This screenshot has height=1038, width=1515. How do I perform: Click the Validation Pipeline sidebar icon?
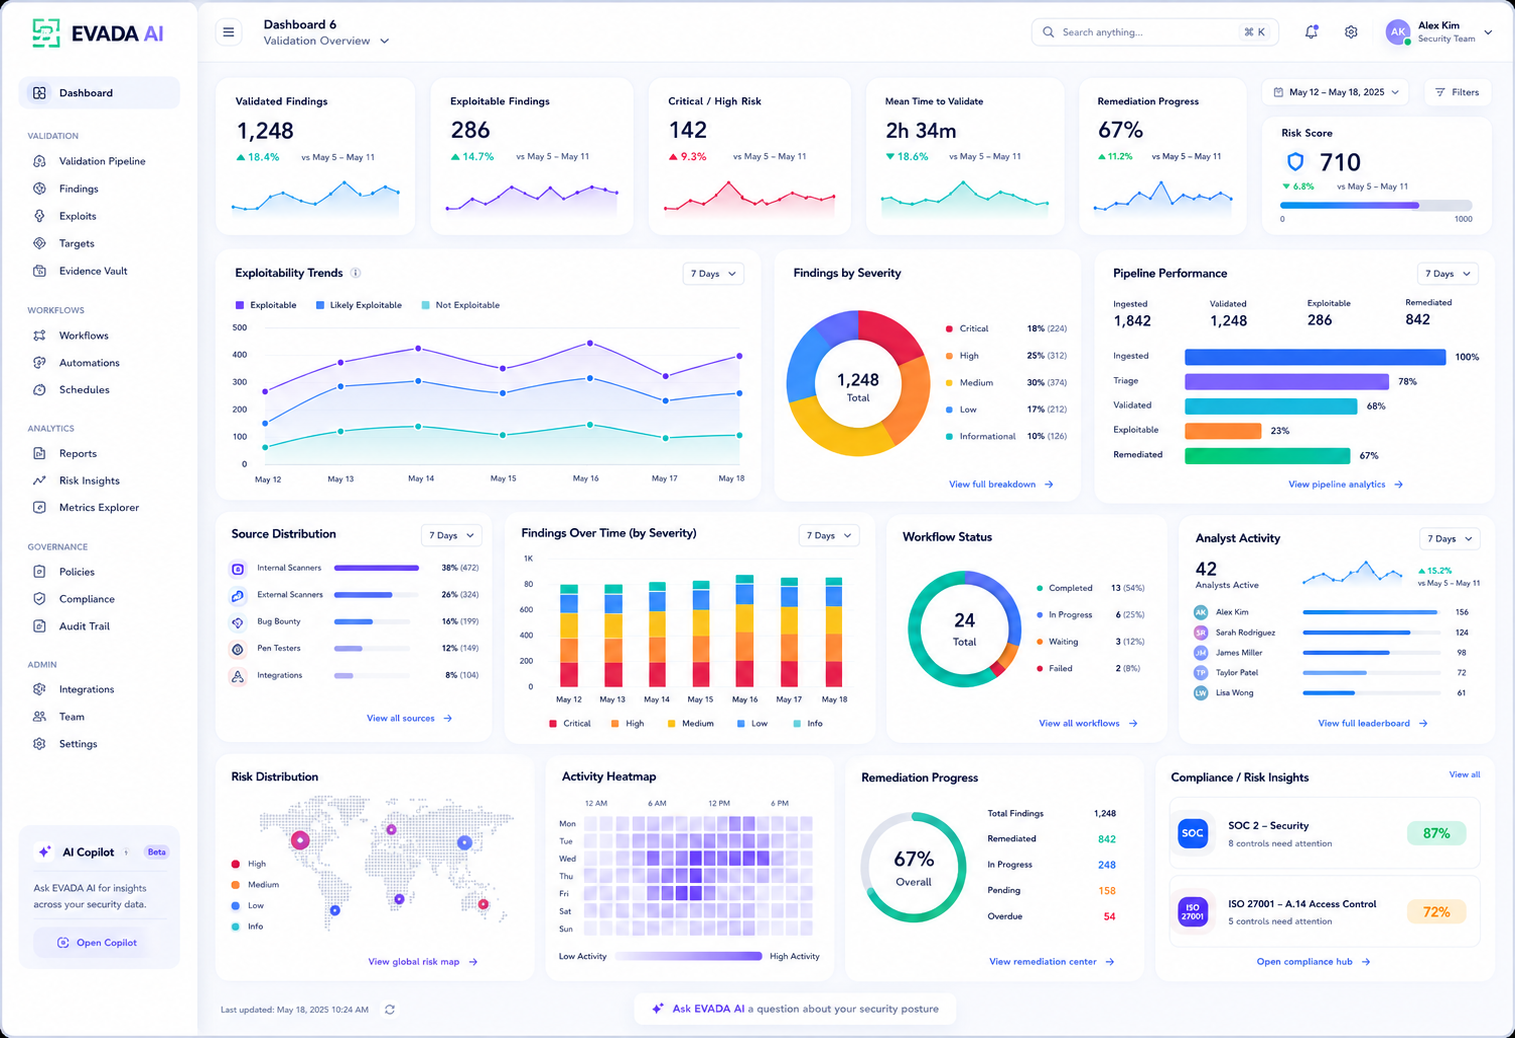pos(40,161)
